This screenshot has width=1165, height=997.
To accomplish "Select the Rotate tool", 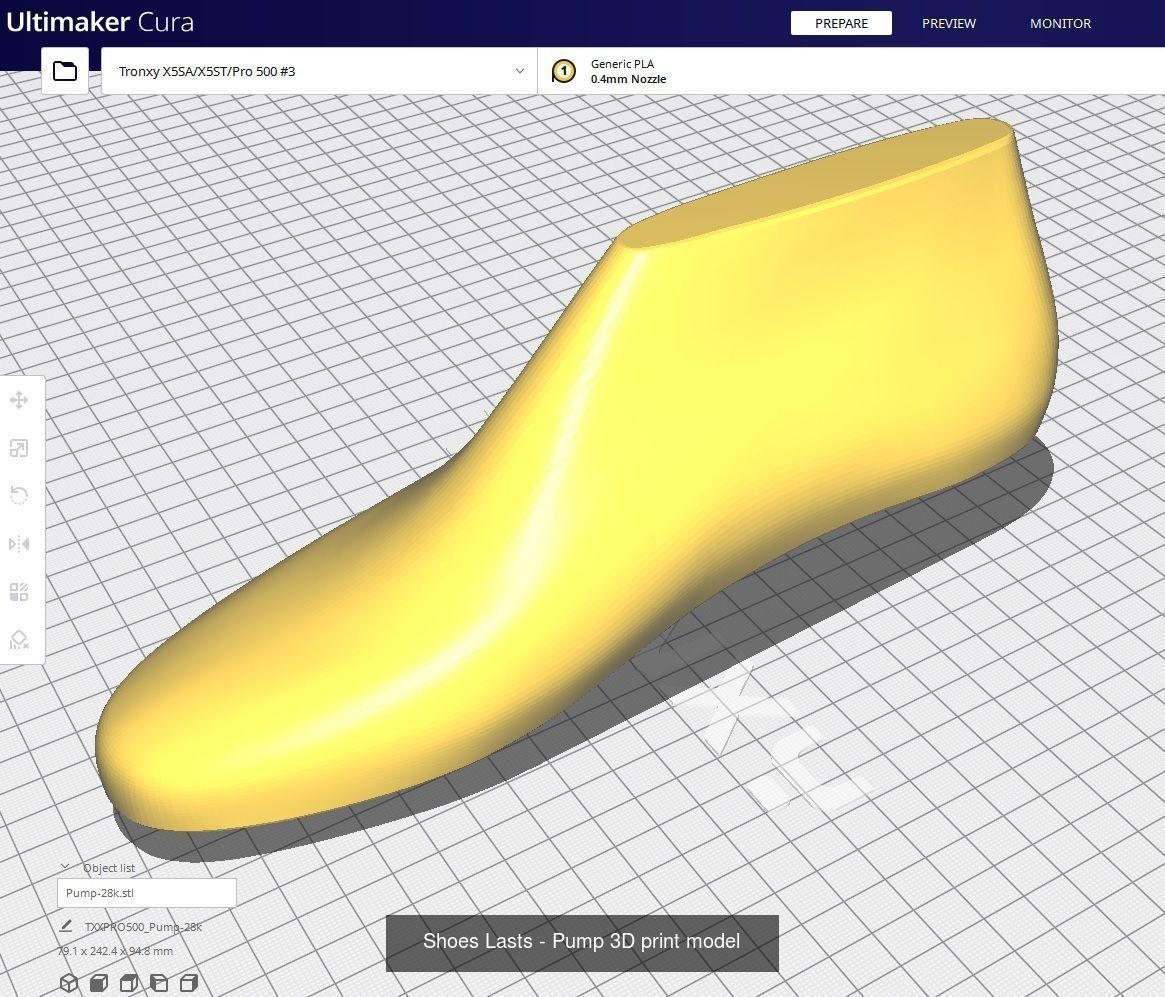I will tap(19, 495).
